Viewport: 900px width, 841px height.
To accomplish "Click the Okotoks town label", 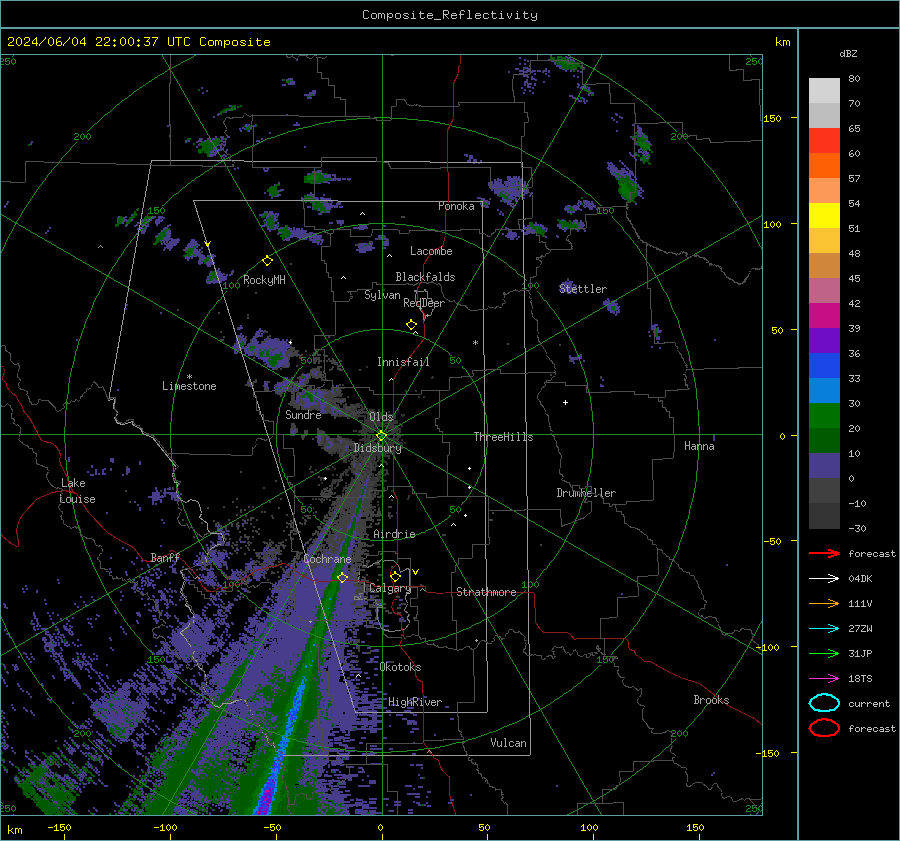I will click(x=400, y=667).
